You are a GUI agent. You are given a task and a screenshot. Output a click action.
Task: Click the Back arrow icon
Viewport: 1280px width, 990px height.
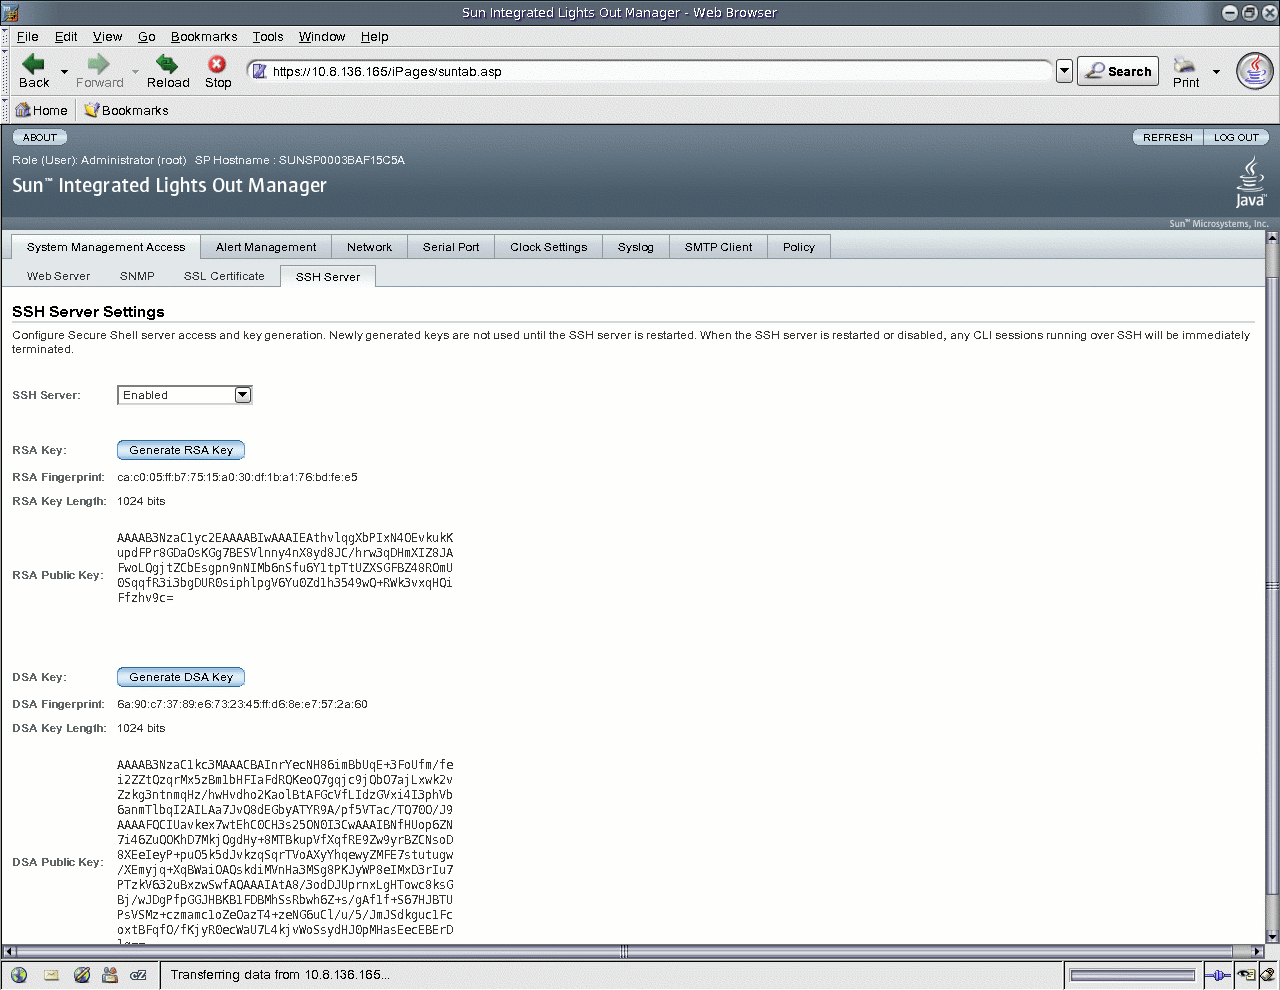[33, 64]
